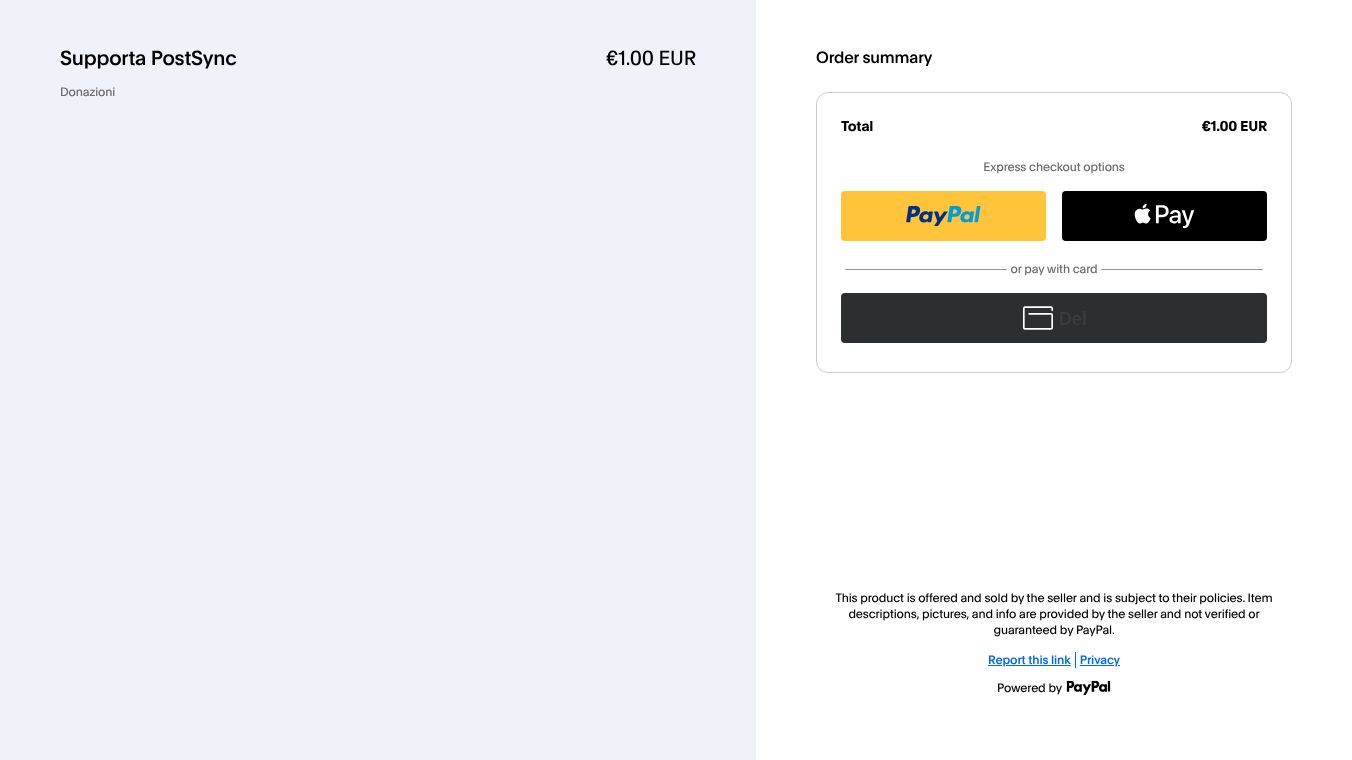Viewport: 1352px width, 760px height.
Task: Click the 'or pay with card' divider text
Action: (x=1053, y=269)
